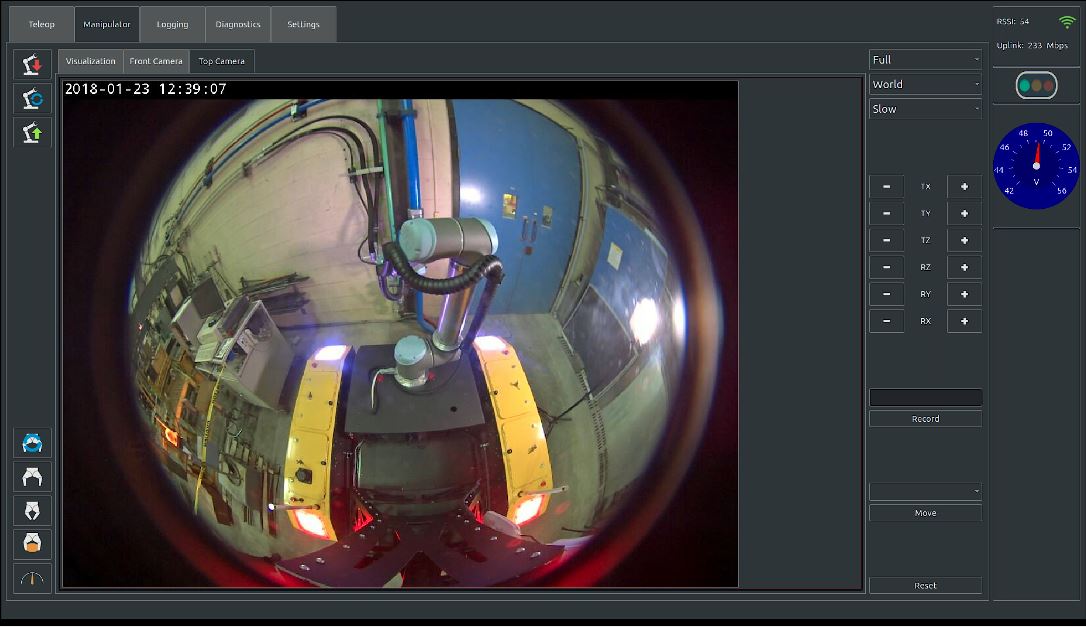This screenshot has width=1086, height=627.
Task: Click the traffic light status indicator
Action: 1036,86
